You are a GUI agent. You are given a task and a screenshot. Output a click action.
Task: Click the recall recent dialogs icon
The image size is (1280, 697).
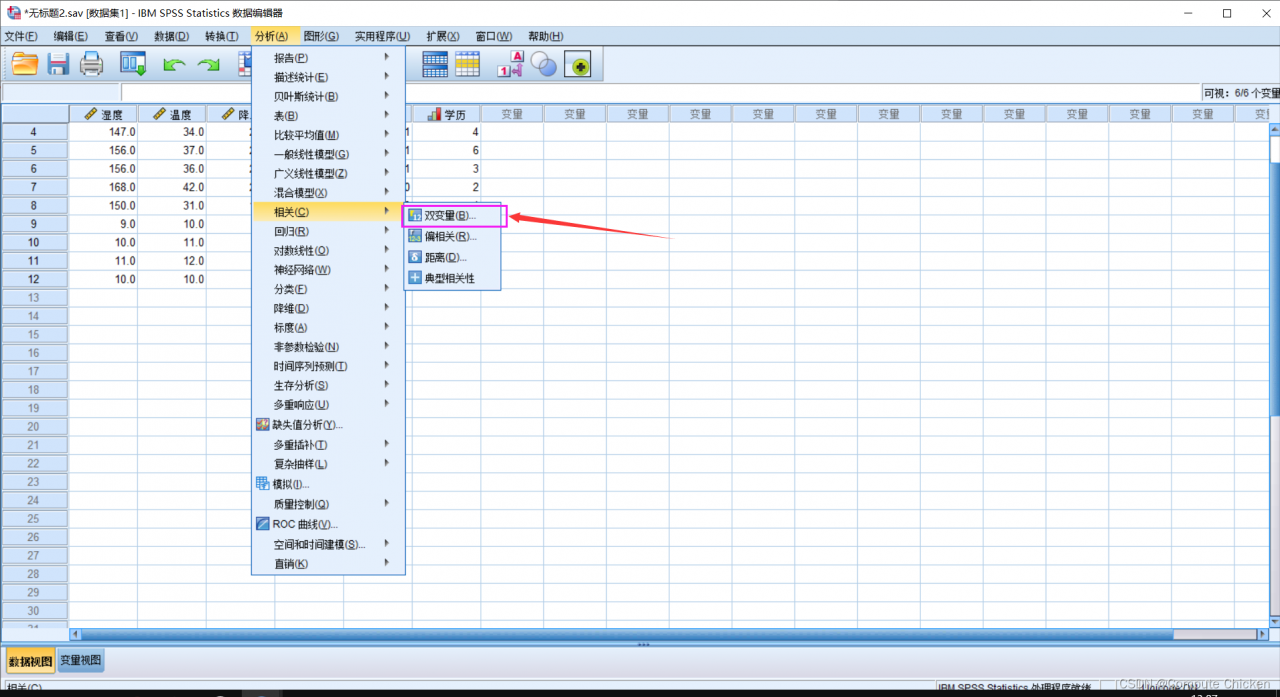point(133,64)
